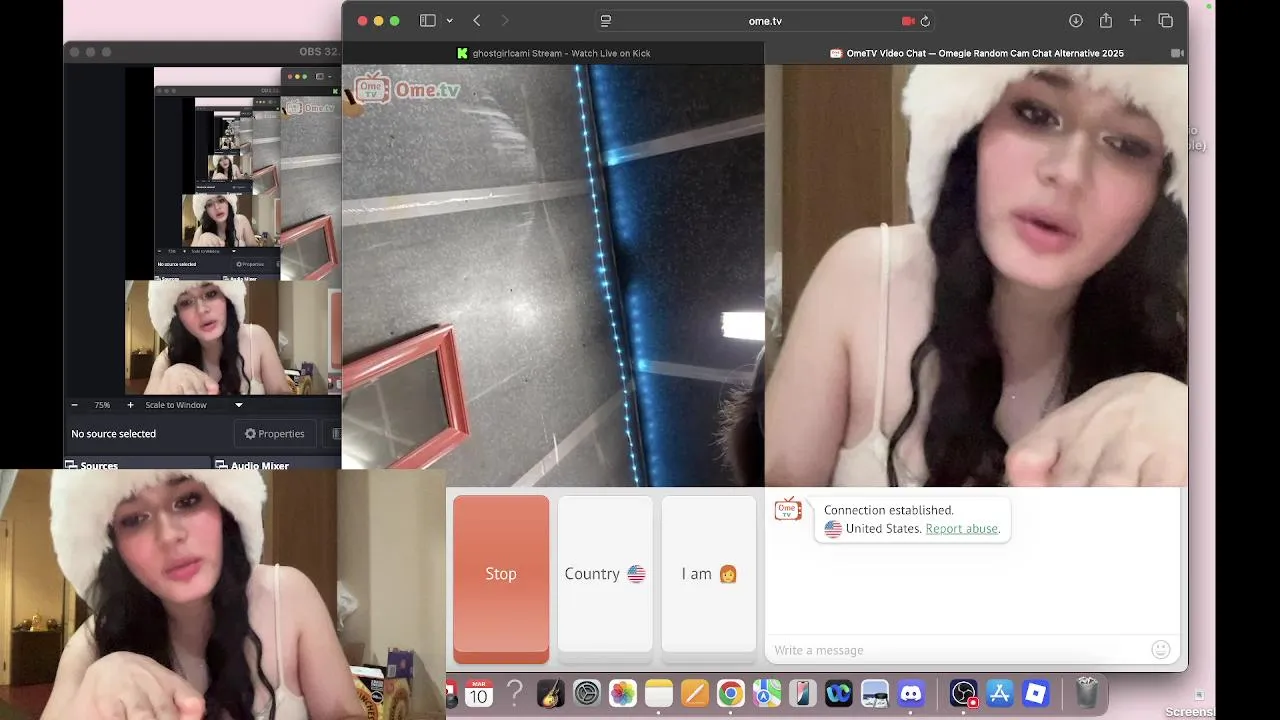Image resolution: width=1280 pixels, height=720 pixels.
Task: Open System Settings from the dock
Action: pyautogui.click(x=587, y=692)
